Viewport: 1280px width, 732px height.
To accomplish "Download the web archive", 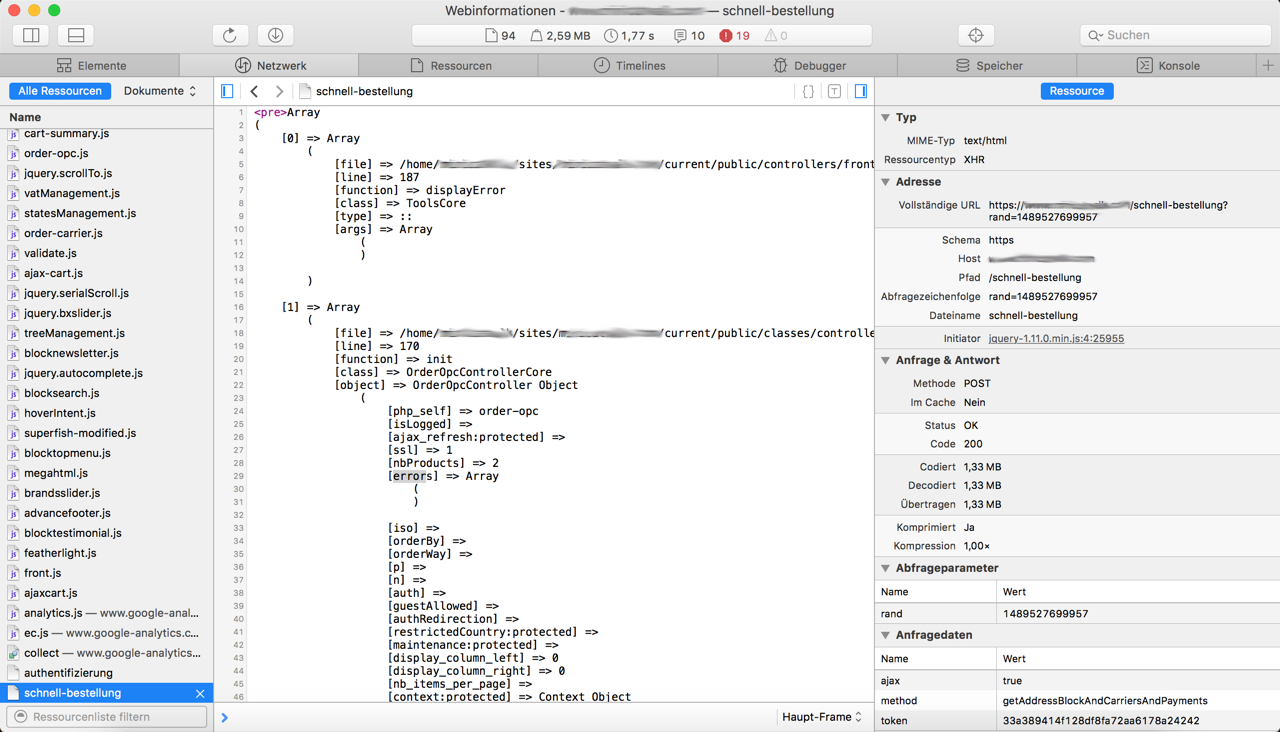I will tap(275, 35).
